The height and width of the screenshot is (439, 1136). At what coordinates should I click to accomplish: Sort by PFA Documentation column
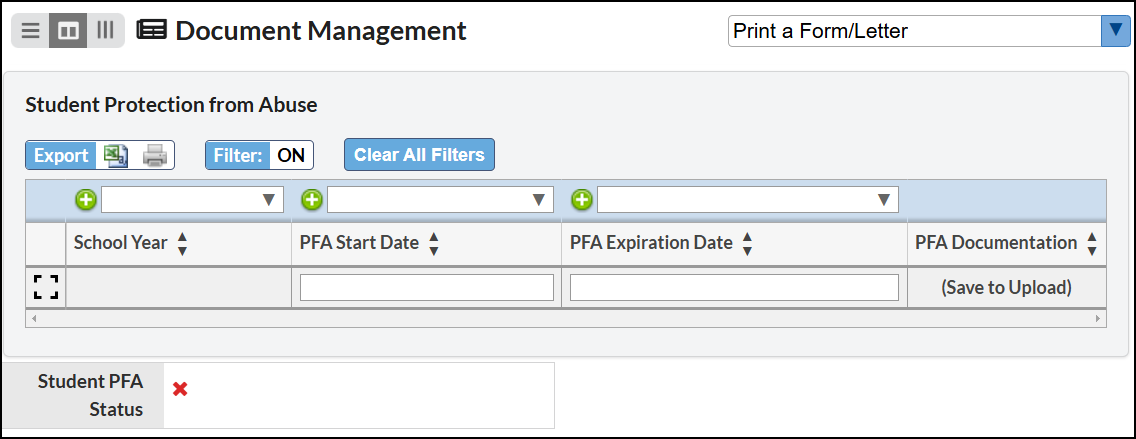1092,243
